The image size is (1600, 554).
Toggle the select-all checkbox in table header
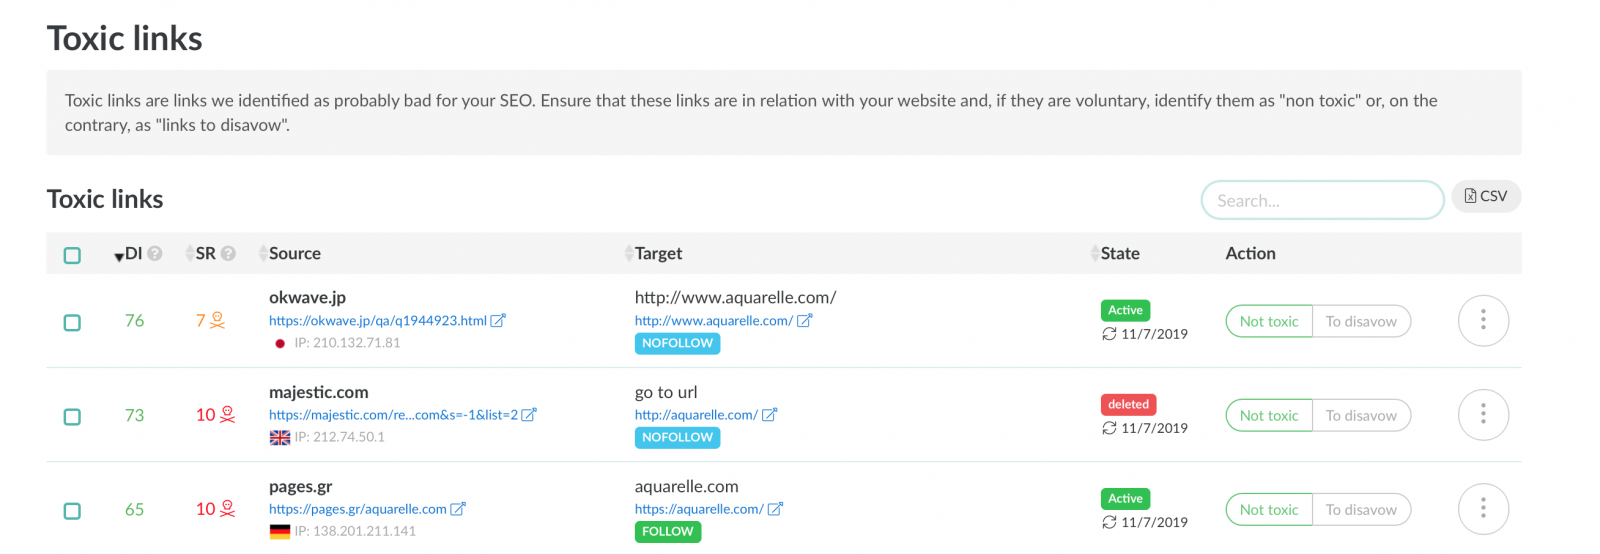72,255
